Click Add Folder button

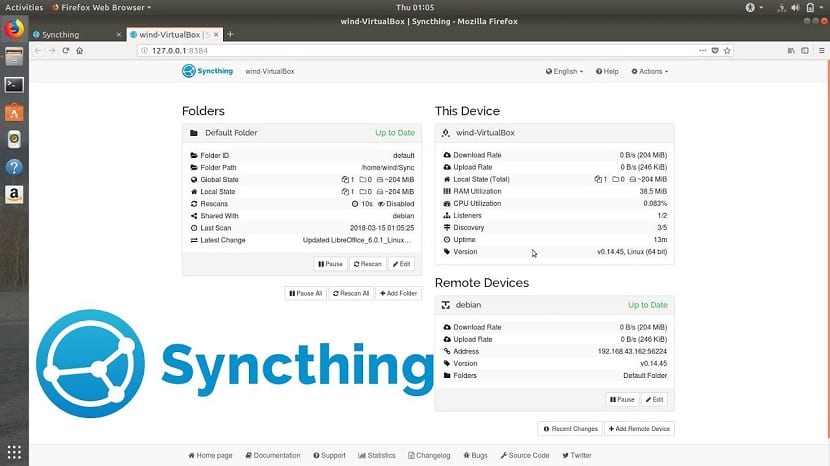(x=399, y=293)
